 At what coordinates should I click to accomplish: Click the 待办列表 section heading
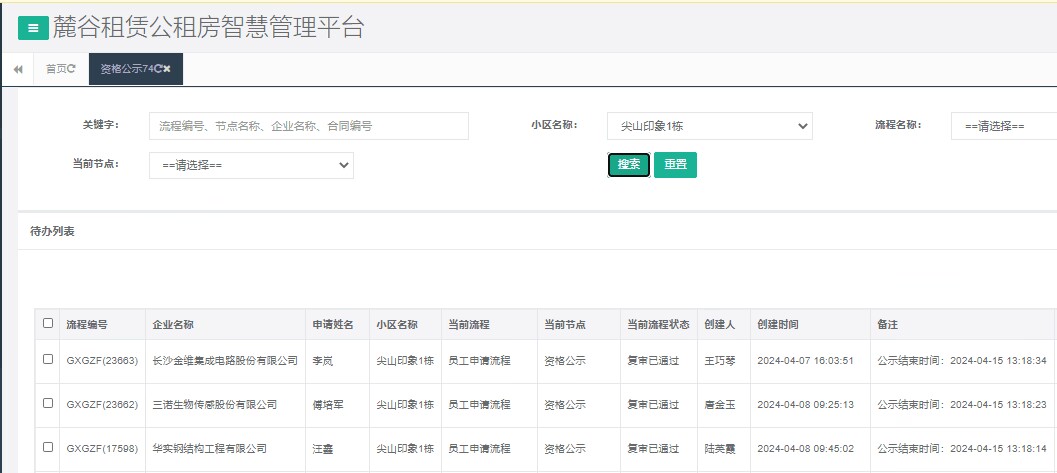click(53, 232)
